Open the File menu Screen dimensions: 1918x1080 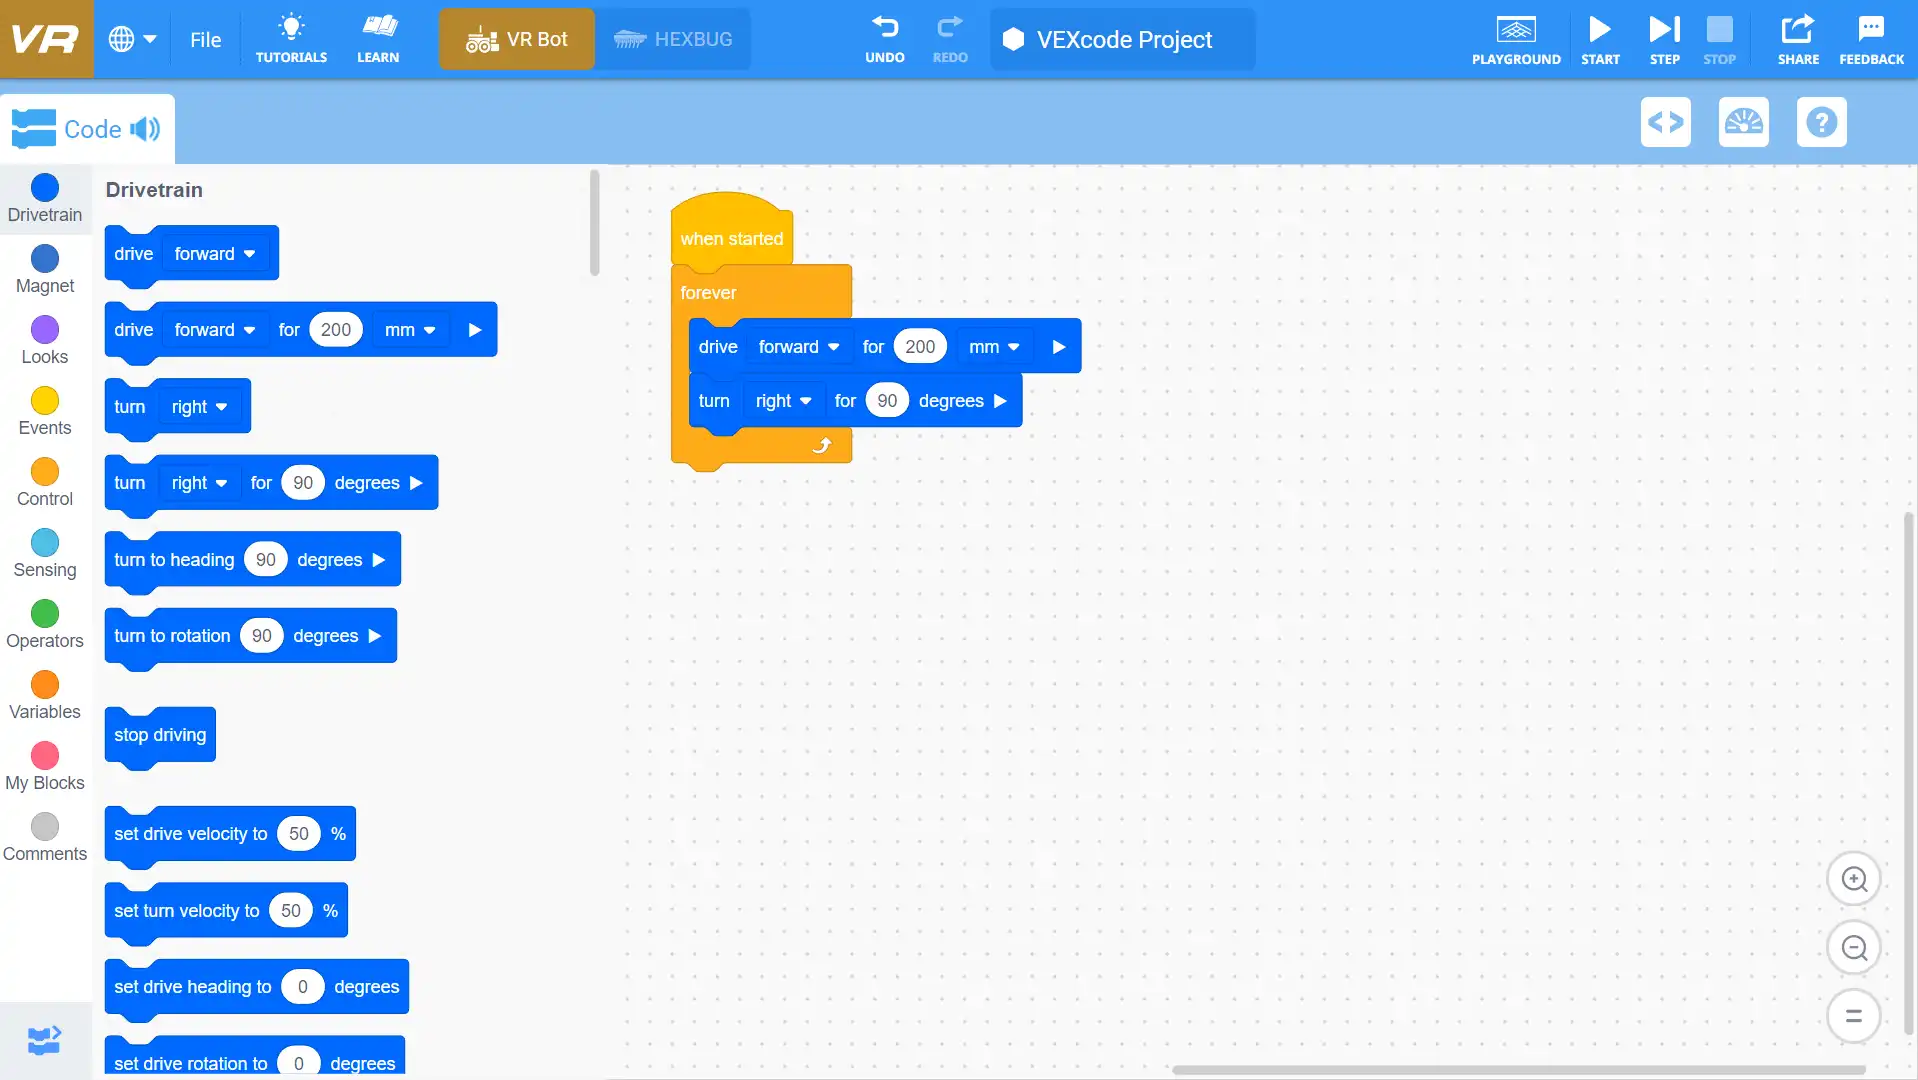click(206, 39)
